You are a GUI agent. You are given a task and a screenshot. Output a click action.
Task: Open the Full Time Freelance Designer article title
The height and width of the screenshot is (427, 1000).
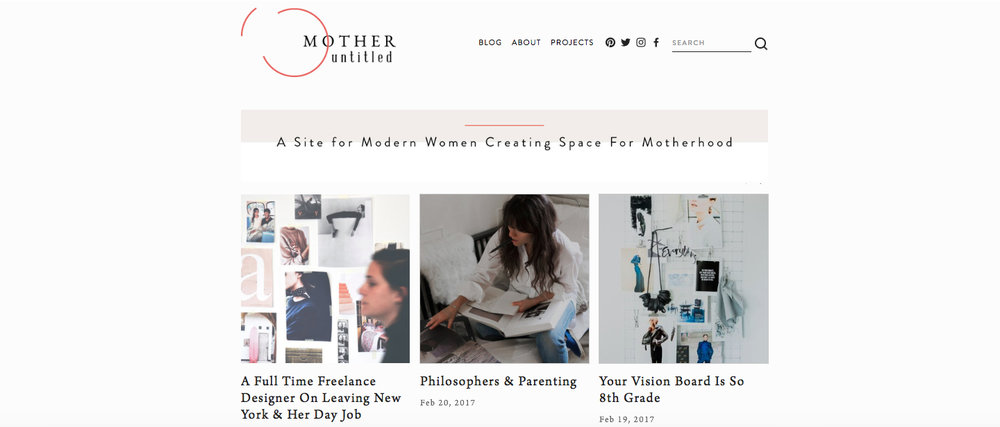tap(321, 398)
